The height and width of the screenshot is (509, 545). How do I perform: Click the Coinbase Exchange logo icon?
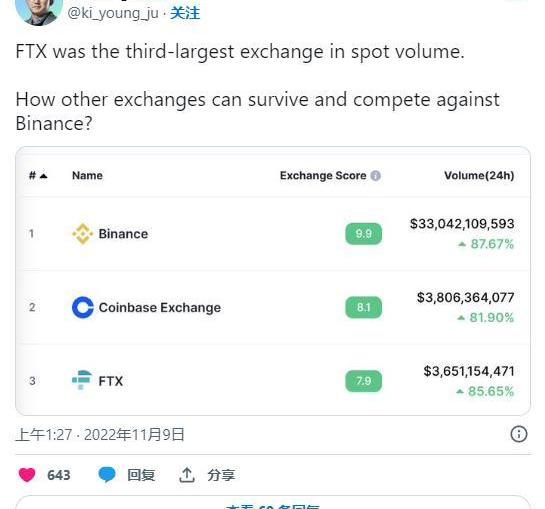[82, 307]
